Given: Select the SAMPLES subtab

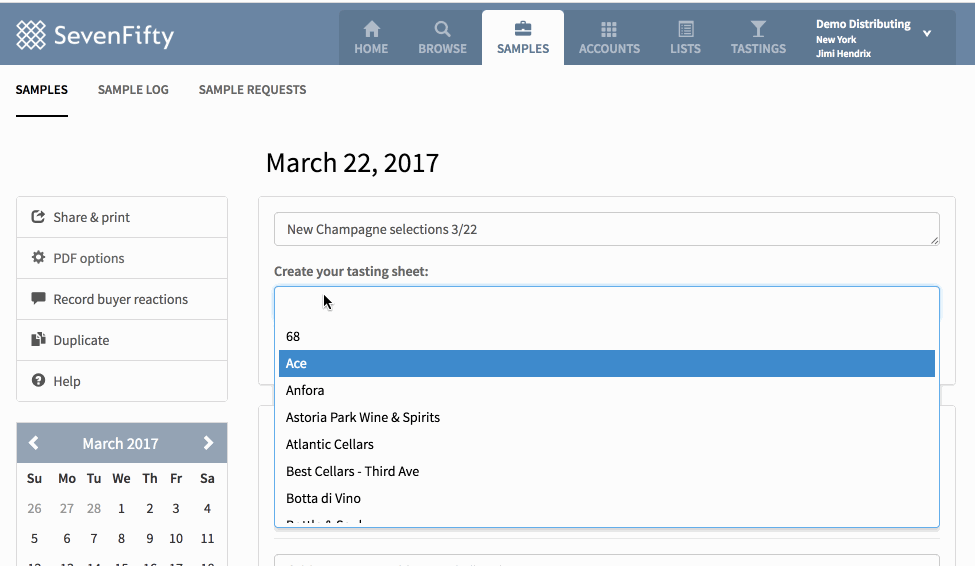Looking at the screenshot, I should pos(42,90).
